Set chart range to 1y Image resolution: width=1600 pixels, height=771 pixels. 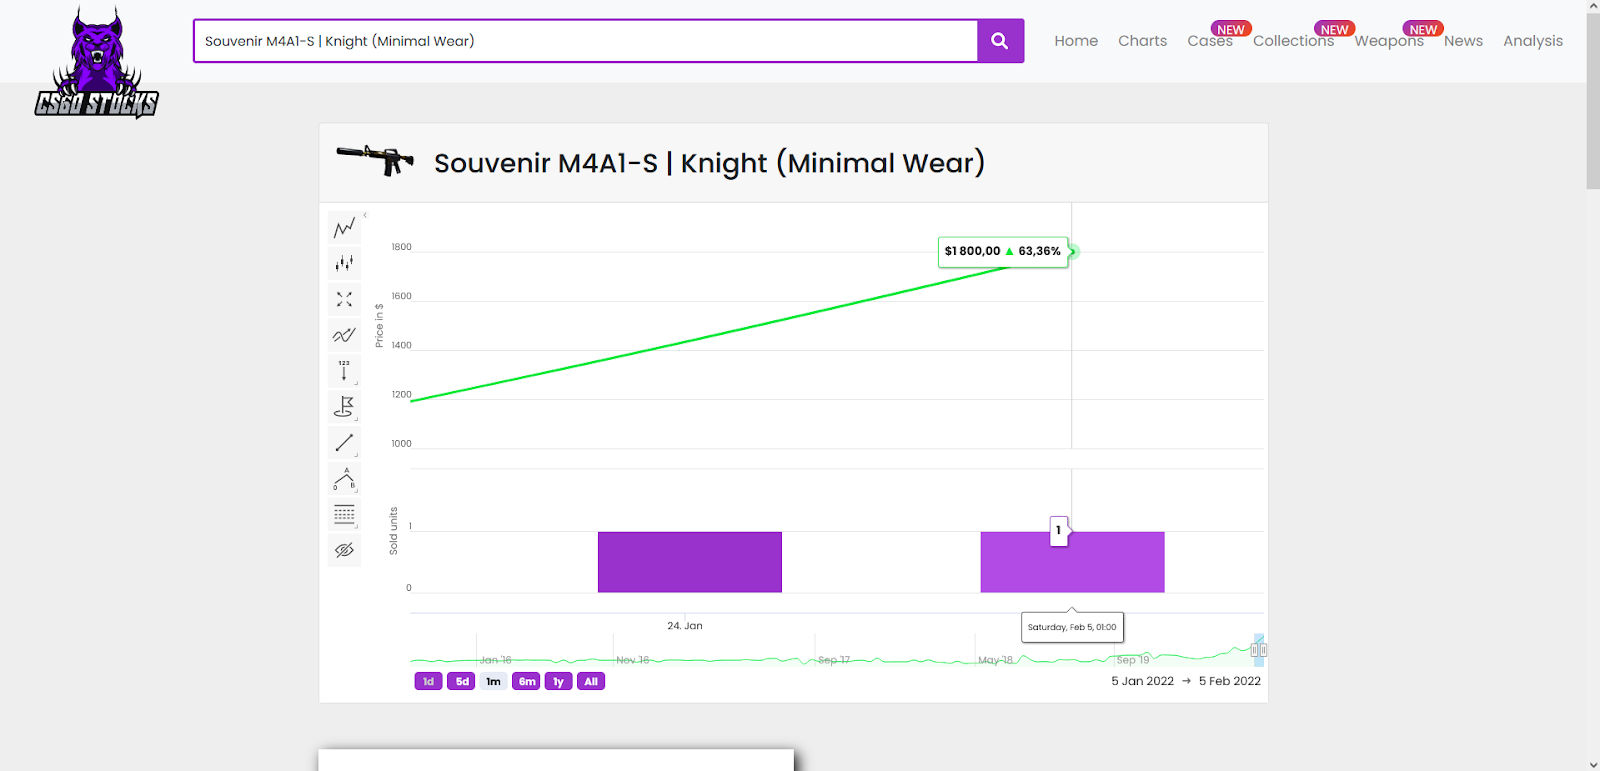[558, 681]
